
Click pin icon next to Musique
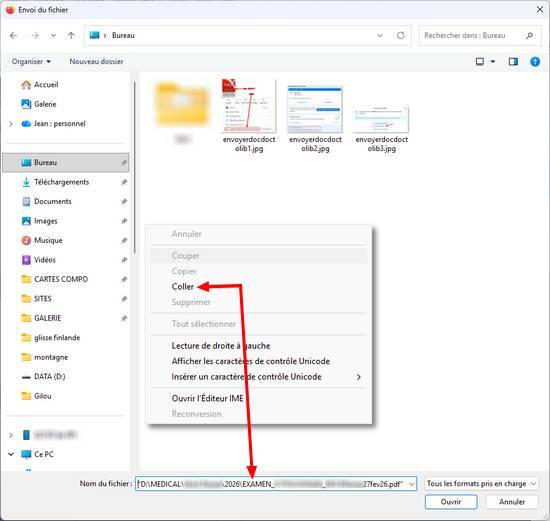(124, 240)
